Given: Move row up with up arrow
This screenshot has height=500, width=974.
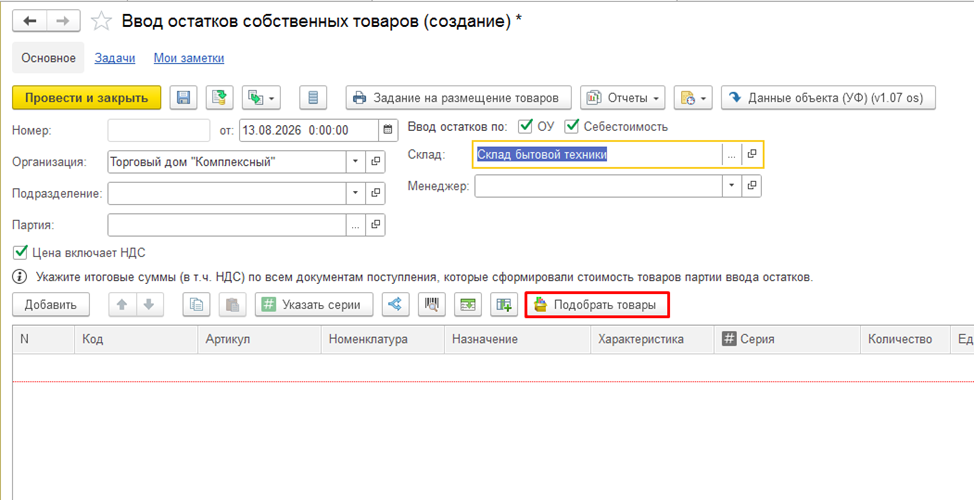Looking at the screenshot, I should point(122,304).
